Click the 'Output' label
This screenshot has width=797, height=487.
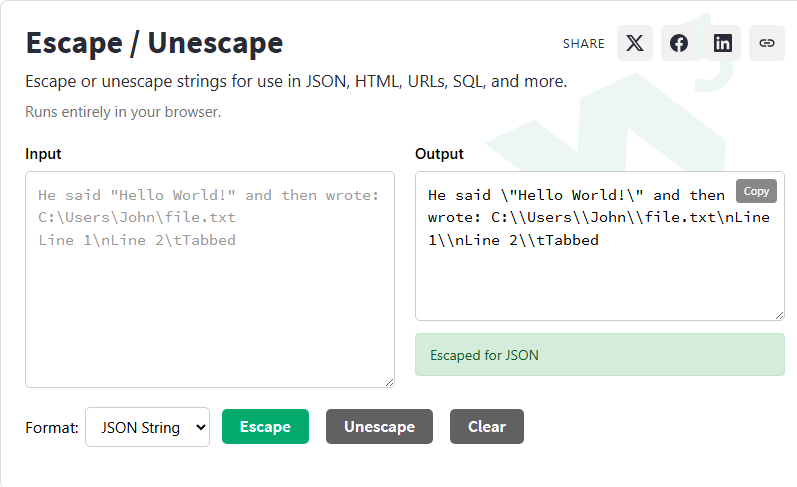(439, 154)
